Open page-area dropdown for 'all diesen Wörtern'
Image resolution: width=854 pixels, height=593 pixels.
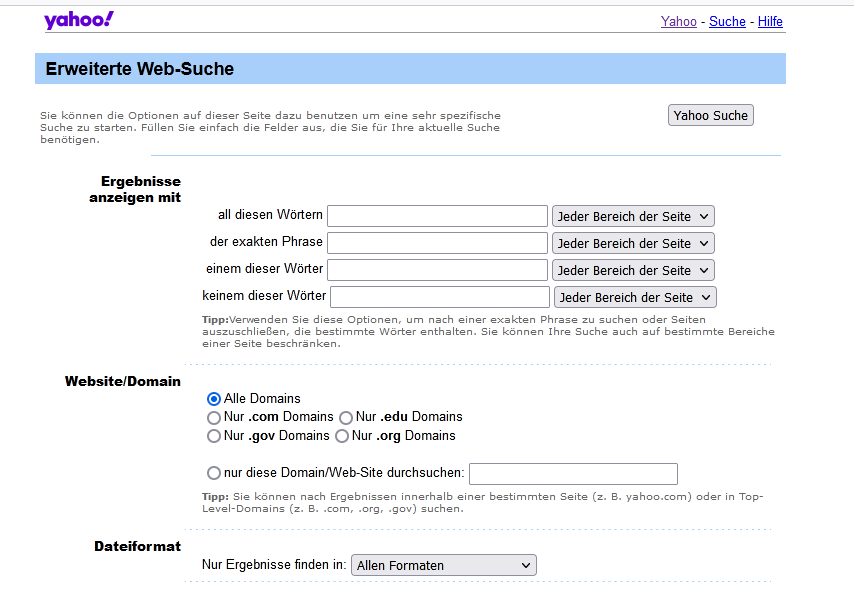click(x=633, y=216)
